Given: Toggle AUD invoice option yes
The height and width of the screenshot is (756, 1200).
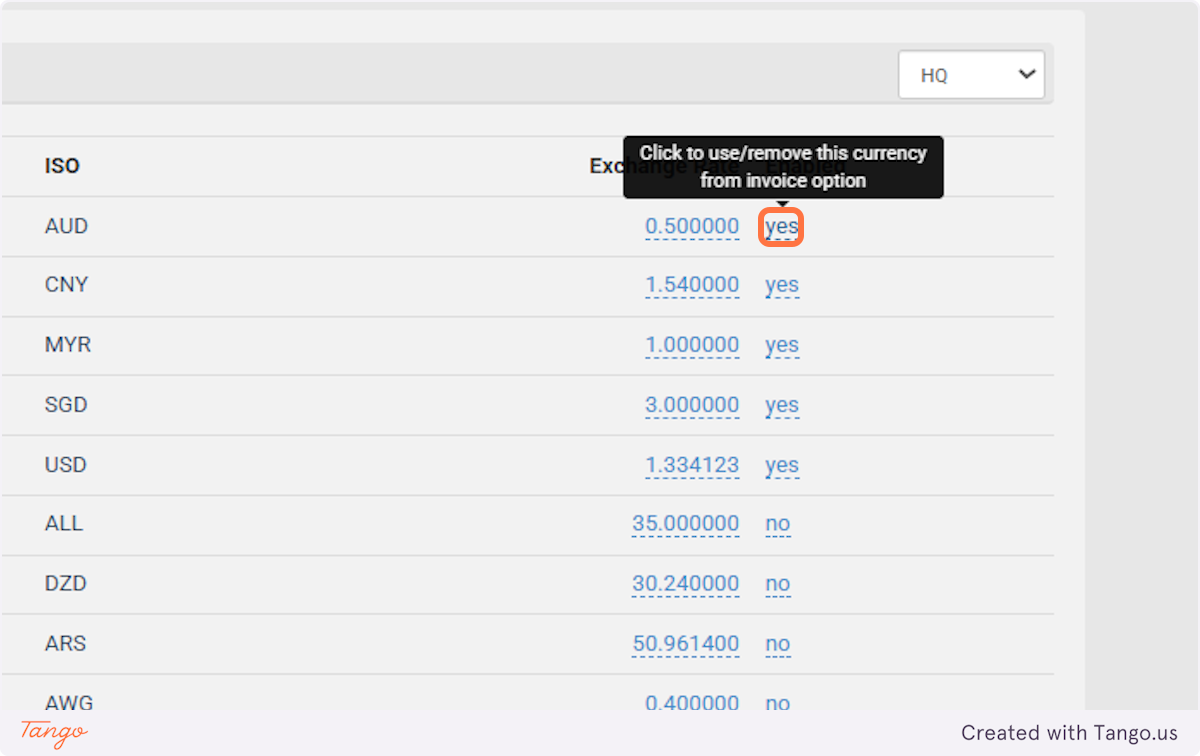Looking at the screenshot, I should 782,227.
